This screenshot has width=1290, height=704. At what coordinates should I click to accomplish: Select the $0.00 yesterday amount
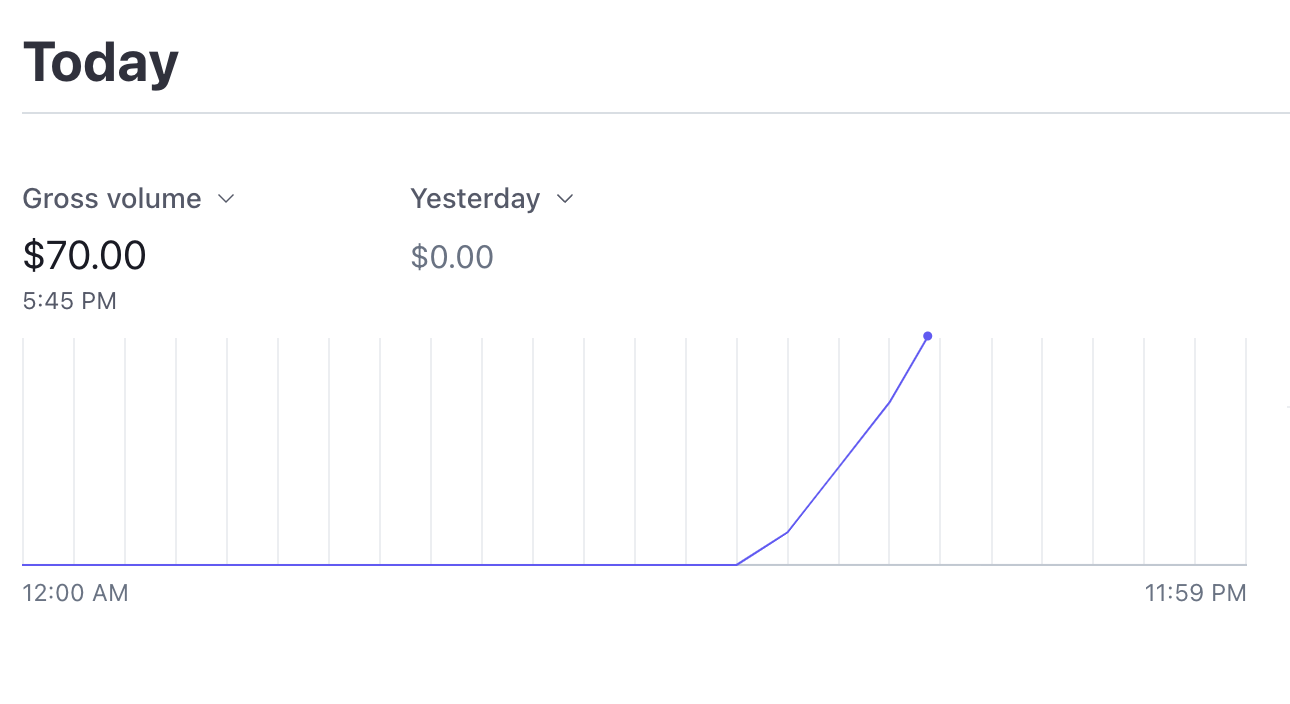pos(452,257)
